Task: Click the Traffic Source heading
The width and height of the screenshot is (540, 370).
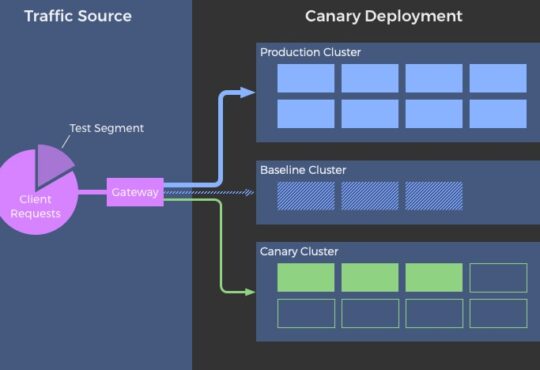Action: [x=78, y=16]
